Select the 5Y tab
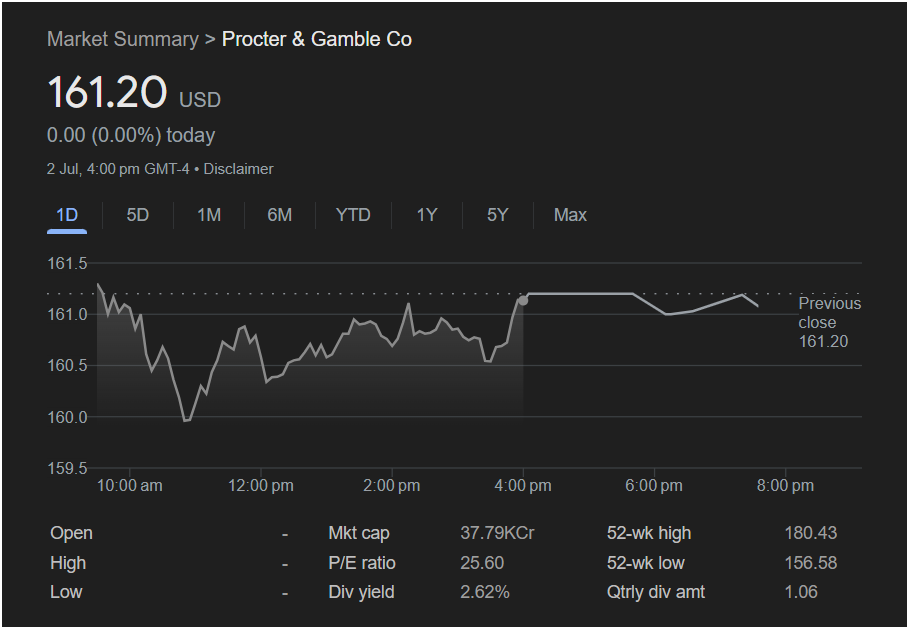 [497, 215]
